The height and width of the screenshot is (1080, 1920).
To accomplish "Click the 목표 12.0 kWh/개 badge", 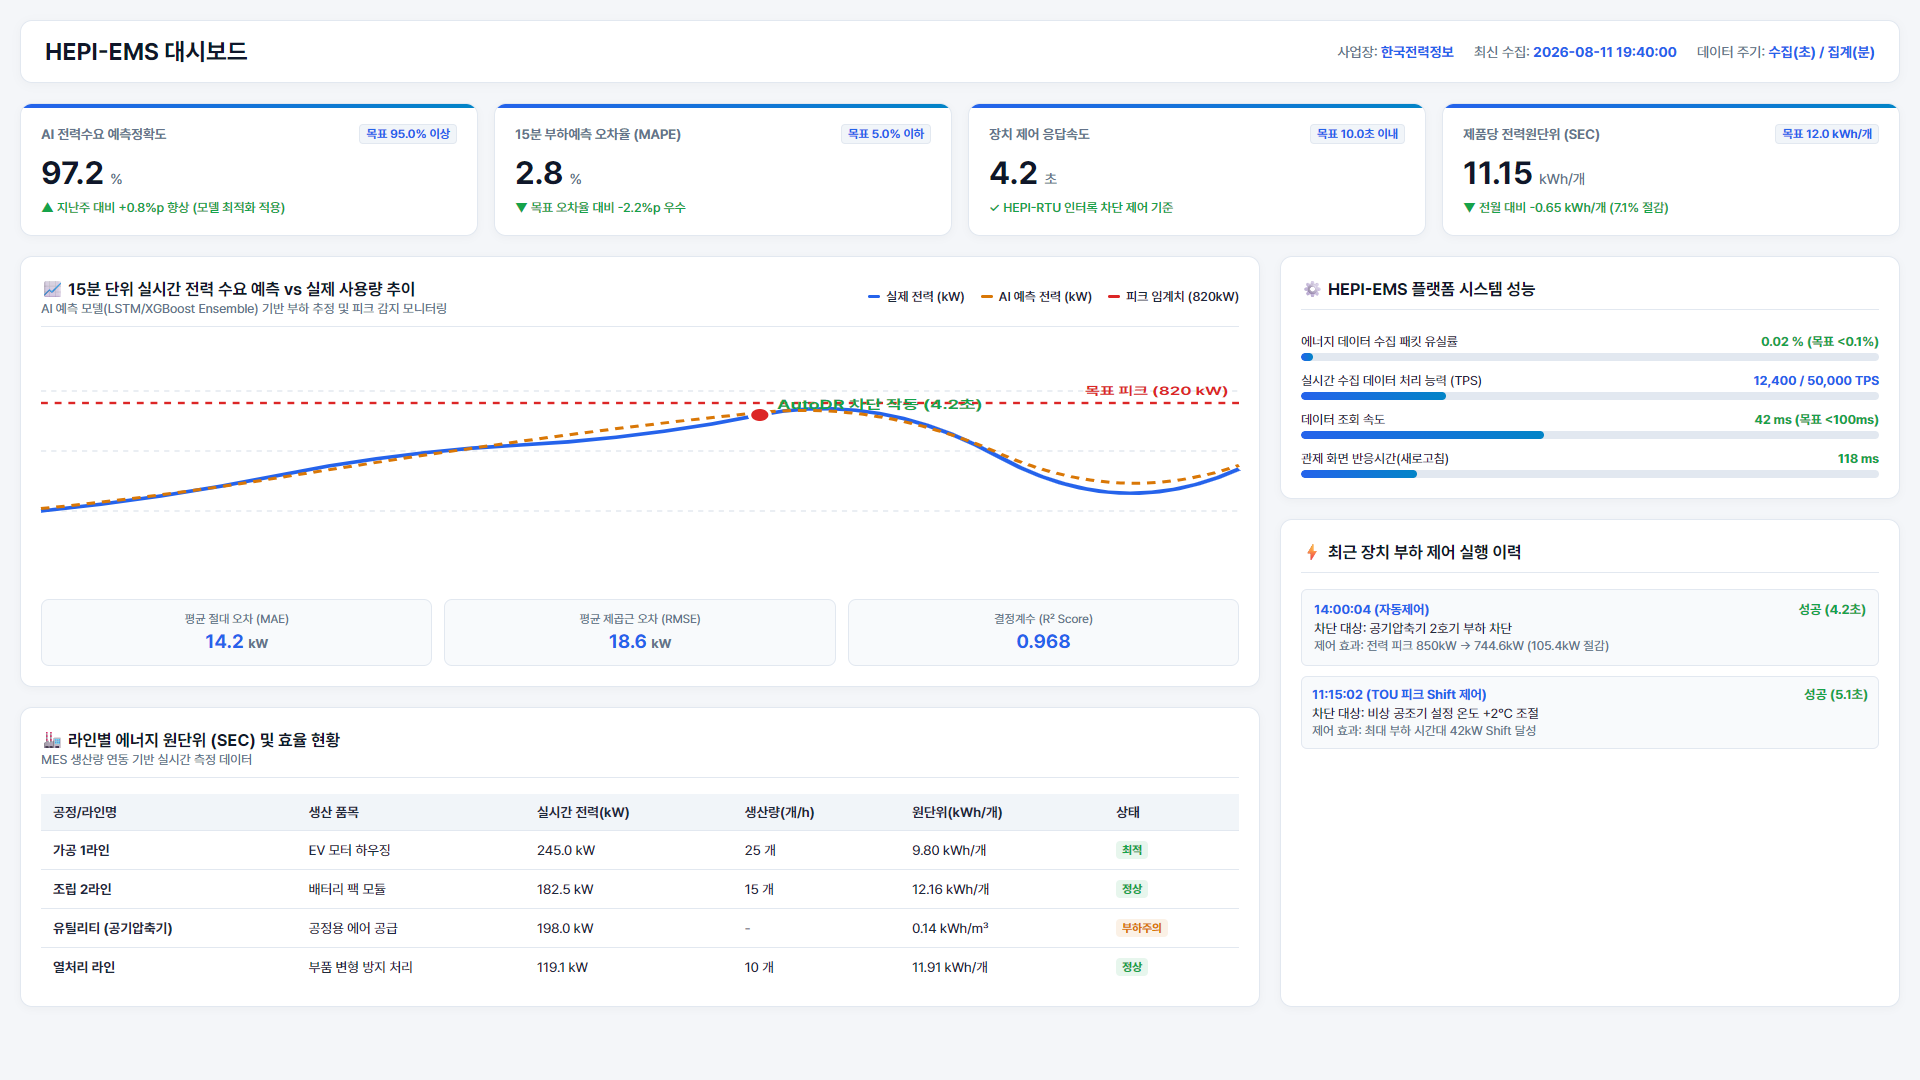I will (x=1827, y=134).
